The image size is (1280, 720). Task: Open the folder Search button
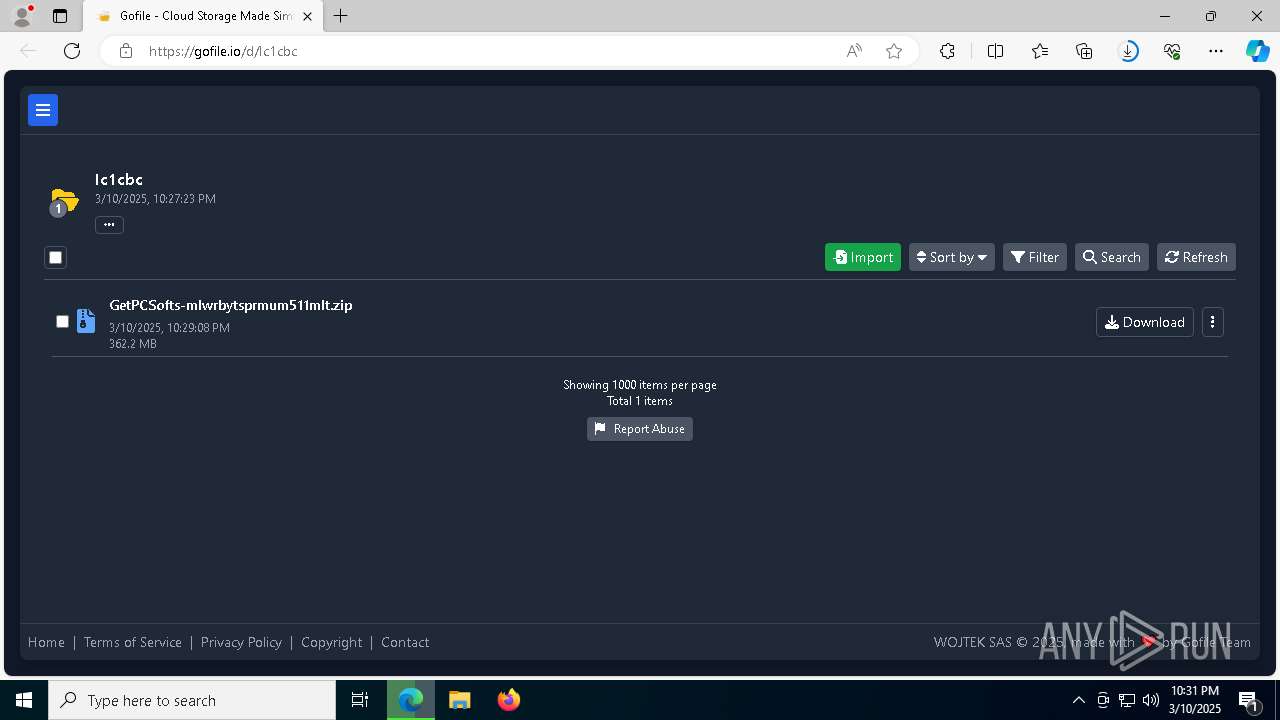pos(1112,257)
